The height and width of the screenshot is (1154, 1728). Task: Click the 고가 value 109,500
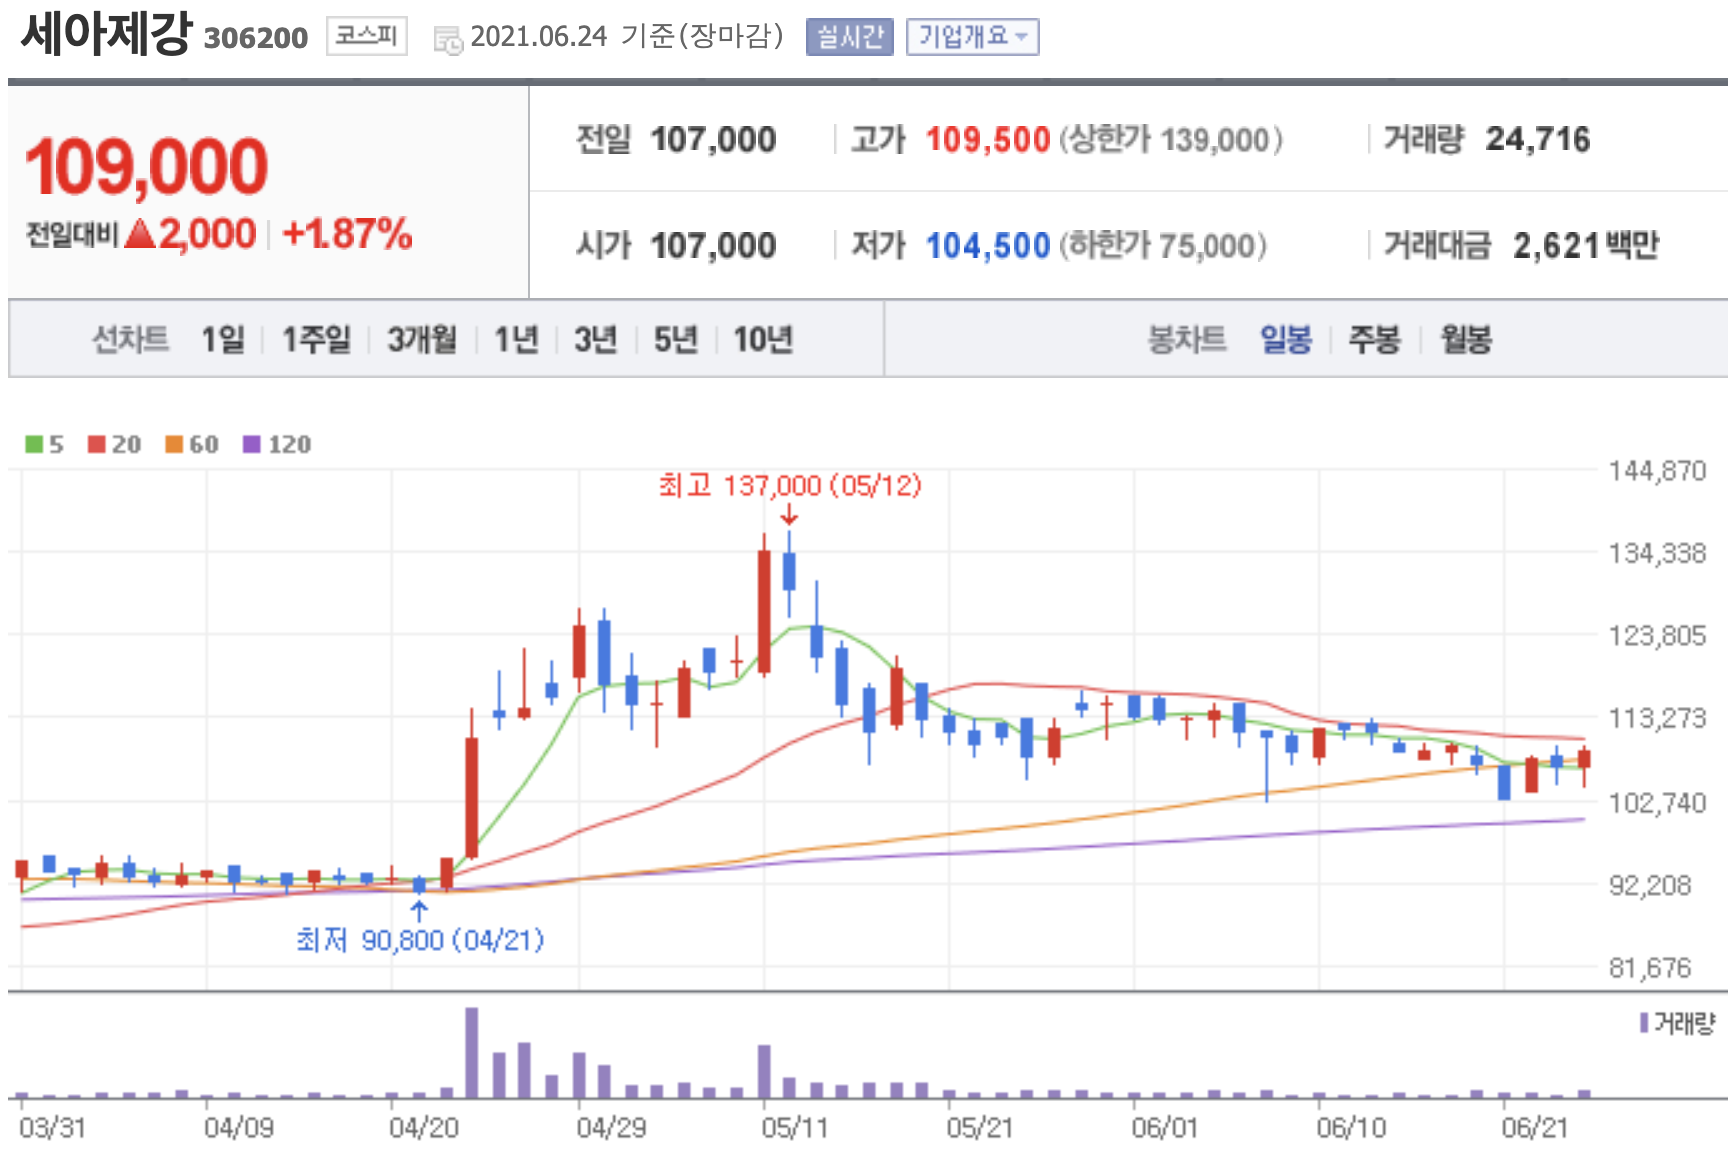[x=988, y=139]
